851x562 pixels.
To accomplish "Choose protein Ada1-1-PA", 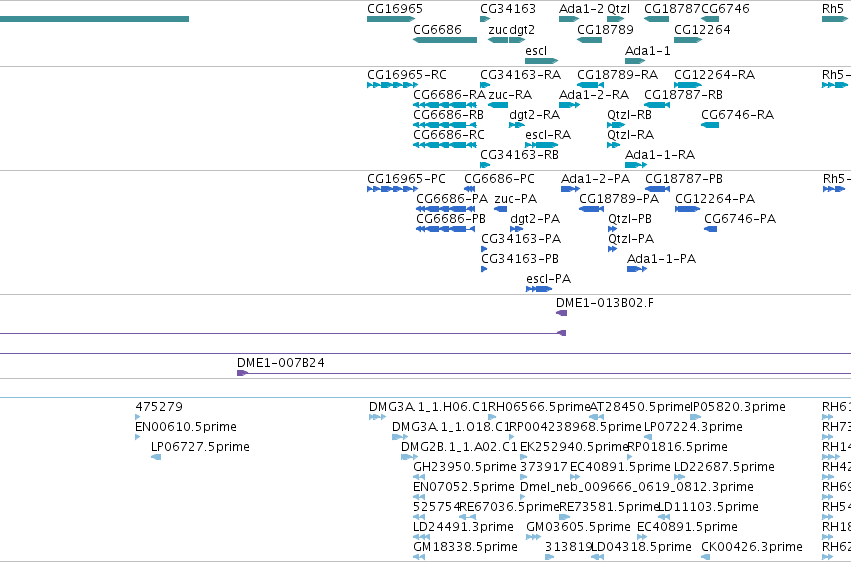I will click(637, 270).
